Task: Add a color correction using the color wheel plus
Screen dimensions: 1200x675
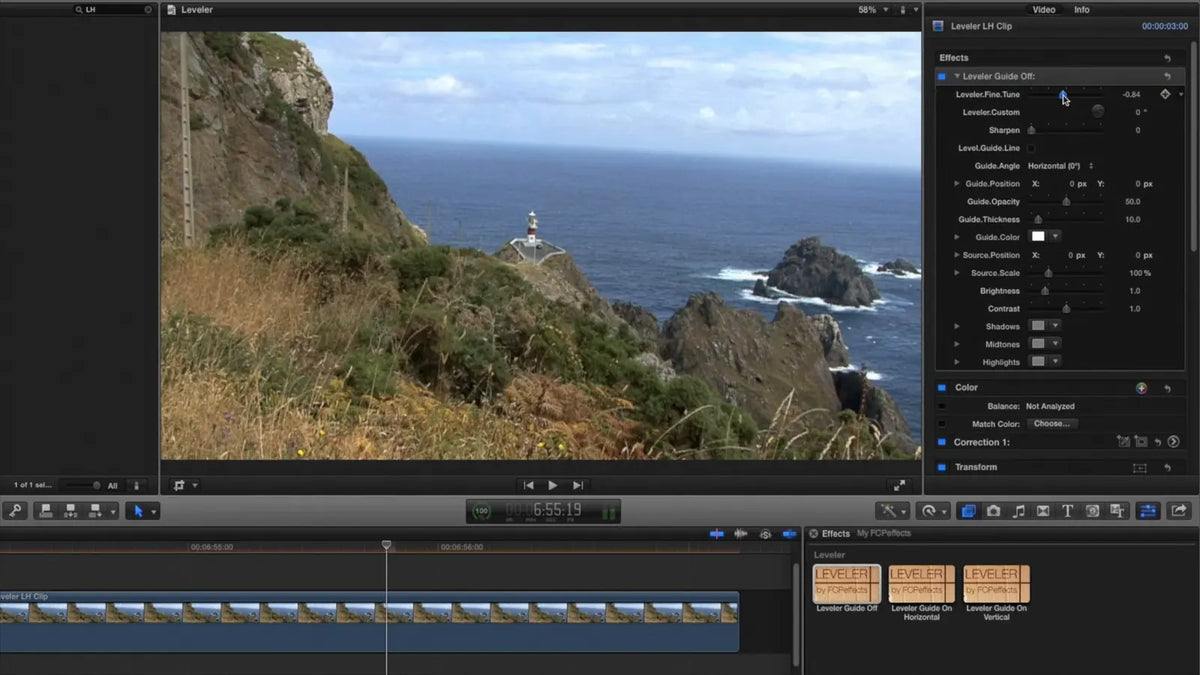Action: [x=1141, y=388]
